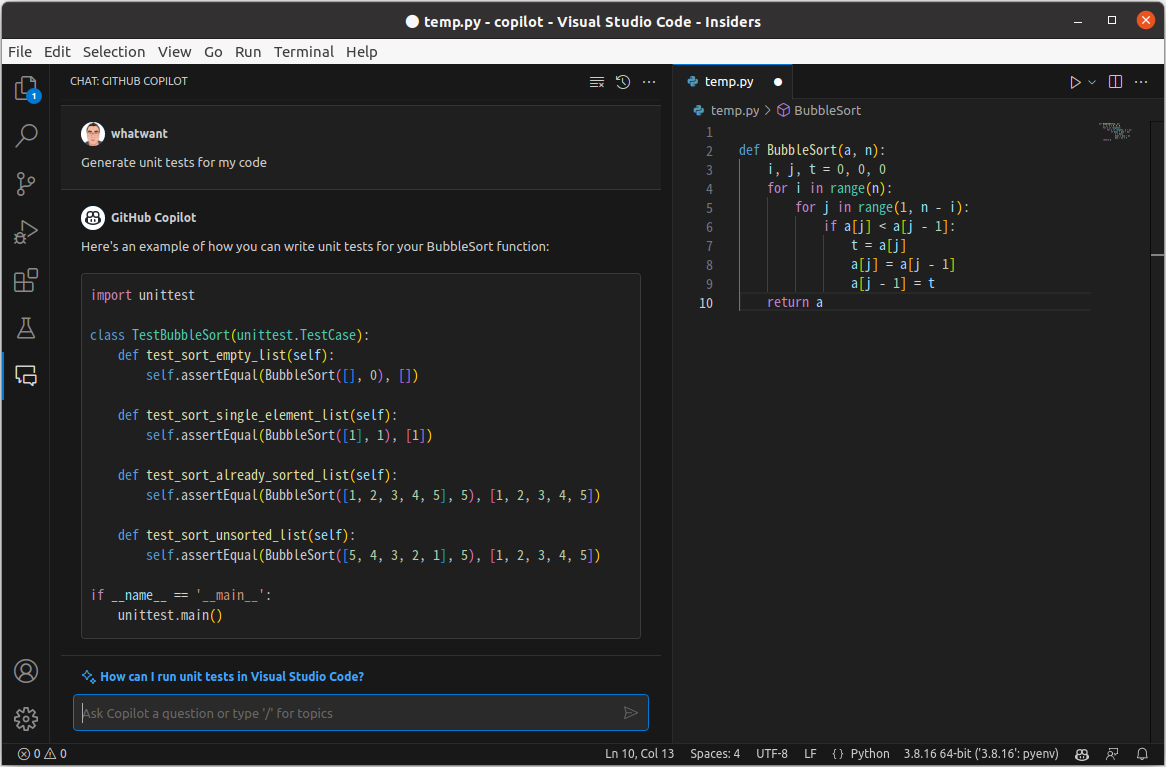Run the Python file with play button
The width and height of the screenshot is (1166, 767).
coord(1075,82)
